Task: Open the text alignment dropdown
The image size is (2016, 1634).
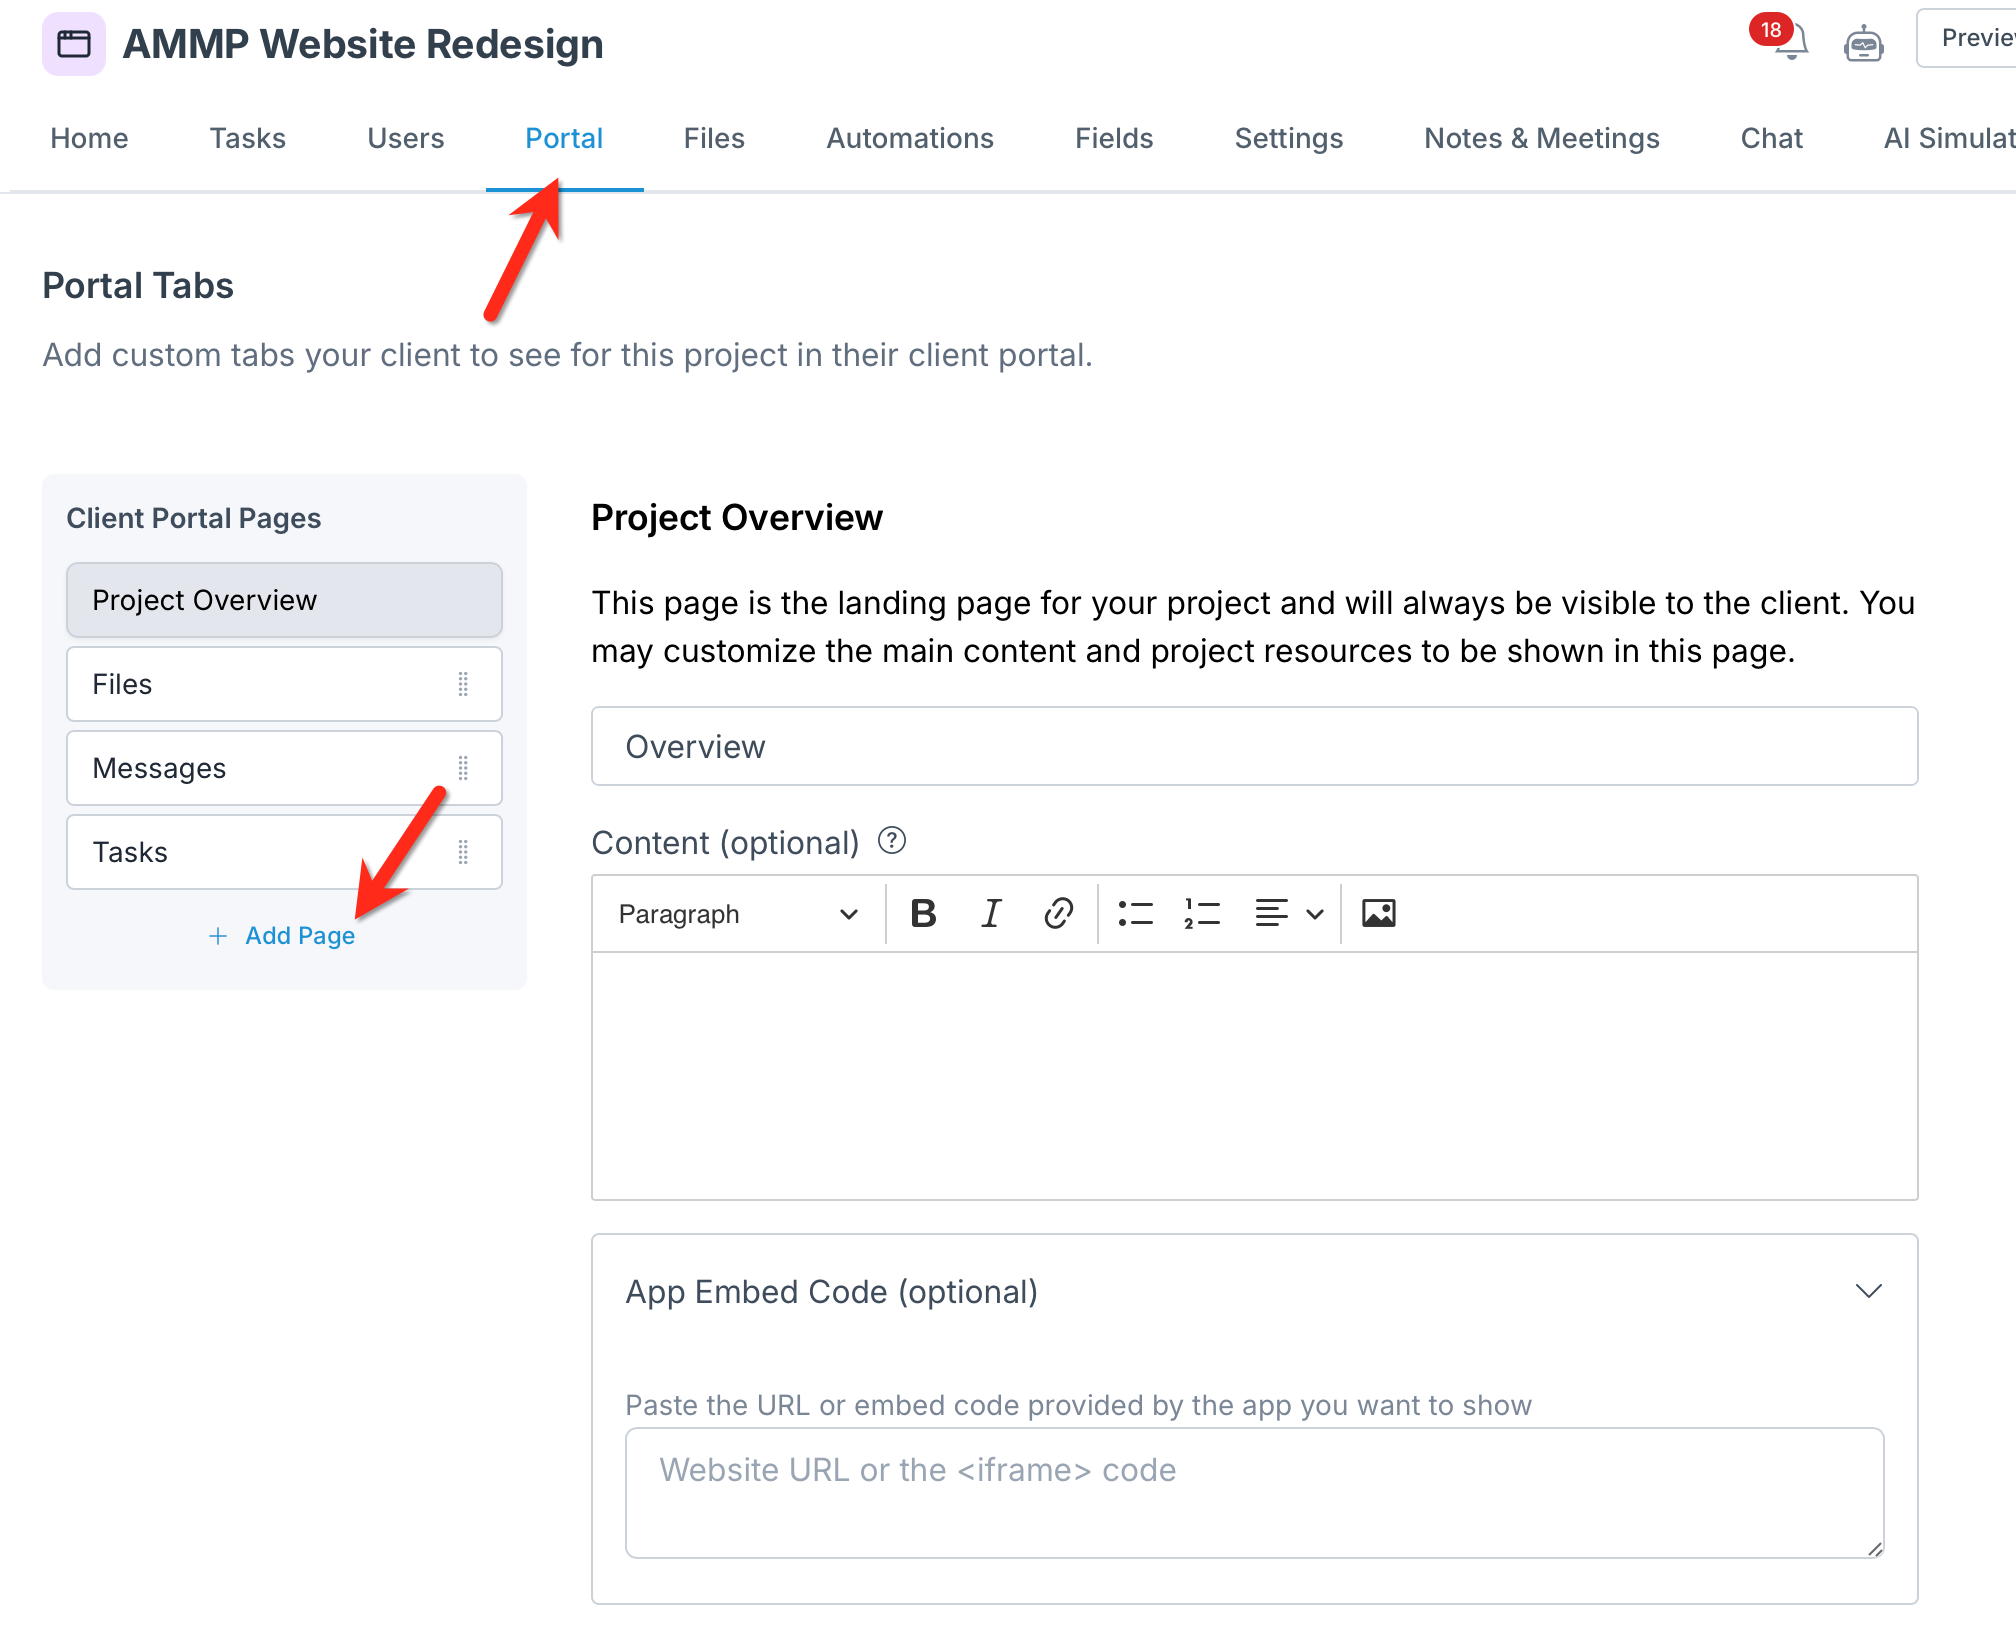Action: coord(1289,914)
